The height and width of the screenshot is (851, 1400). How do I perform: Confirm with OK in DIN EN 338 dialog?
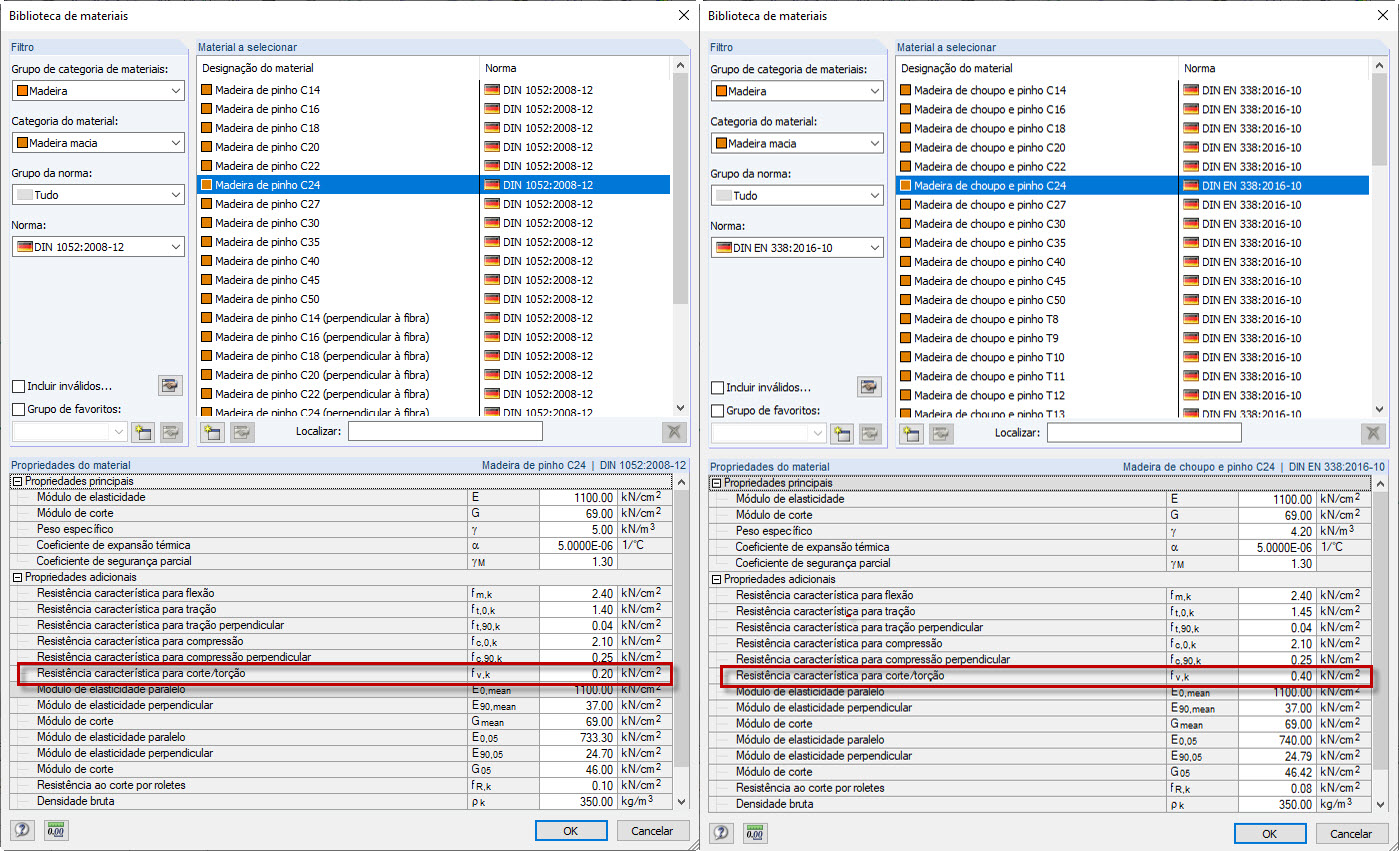(x=1270, y=833)
